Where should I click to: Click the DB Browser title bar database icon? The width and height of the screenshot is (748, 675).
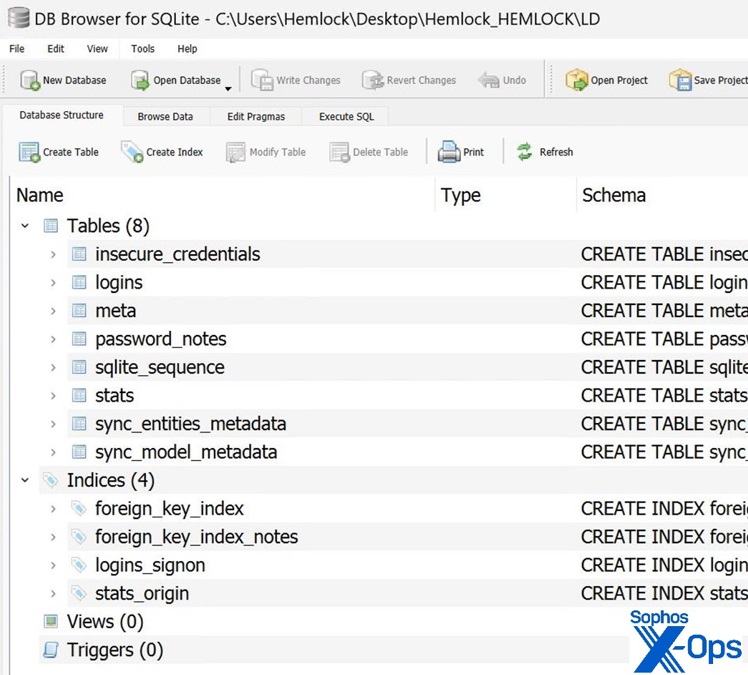[18, 18]
